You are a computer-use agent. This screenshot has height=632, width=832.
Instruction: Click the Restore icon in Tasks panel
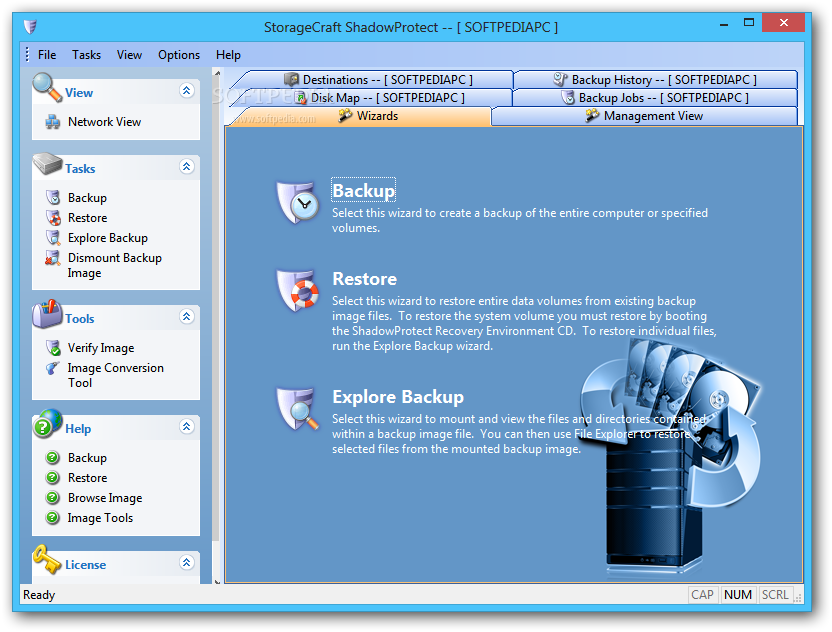click(x=53, y=218)
